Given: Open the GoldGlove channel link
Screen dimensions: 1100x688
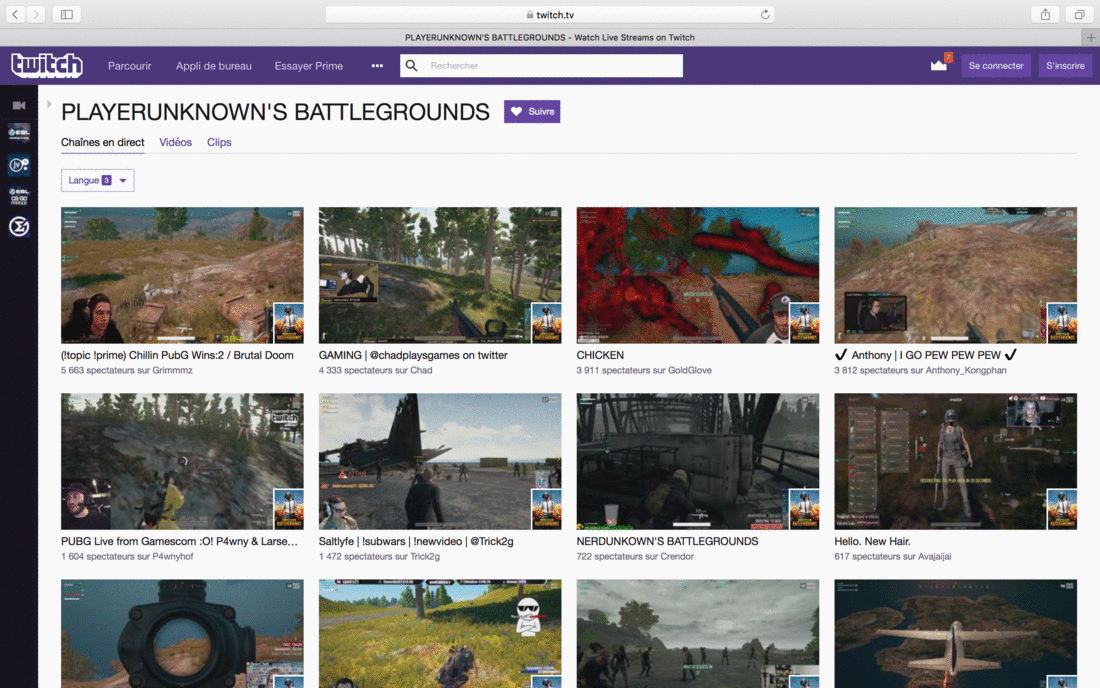Looking at the screenshot, I should tap(690, 370).
